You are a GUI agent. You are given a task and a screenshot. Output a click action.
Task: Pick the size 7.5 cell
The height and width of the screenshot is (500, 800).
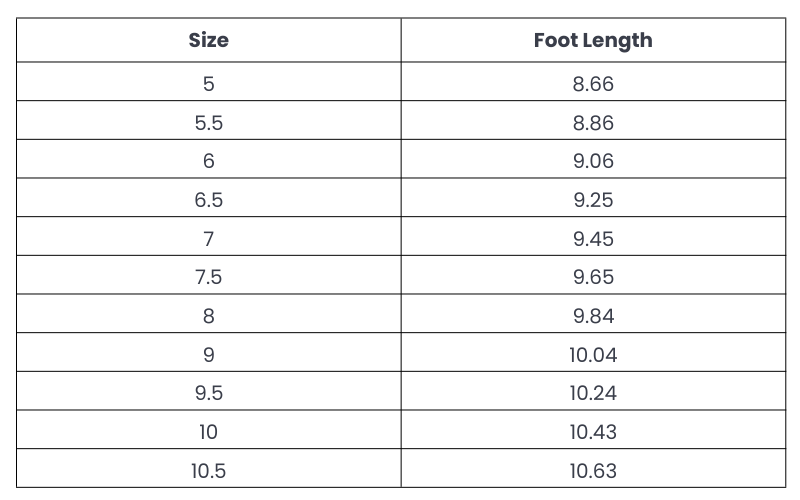(x=208, y=277)
